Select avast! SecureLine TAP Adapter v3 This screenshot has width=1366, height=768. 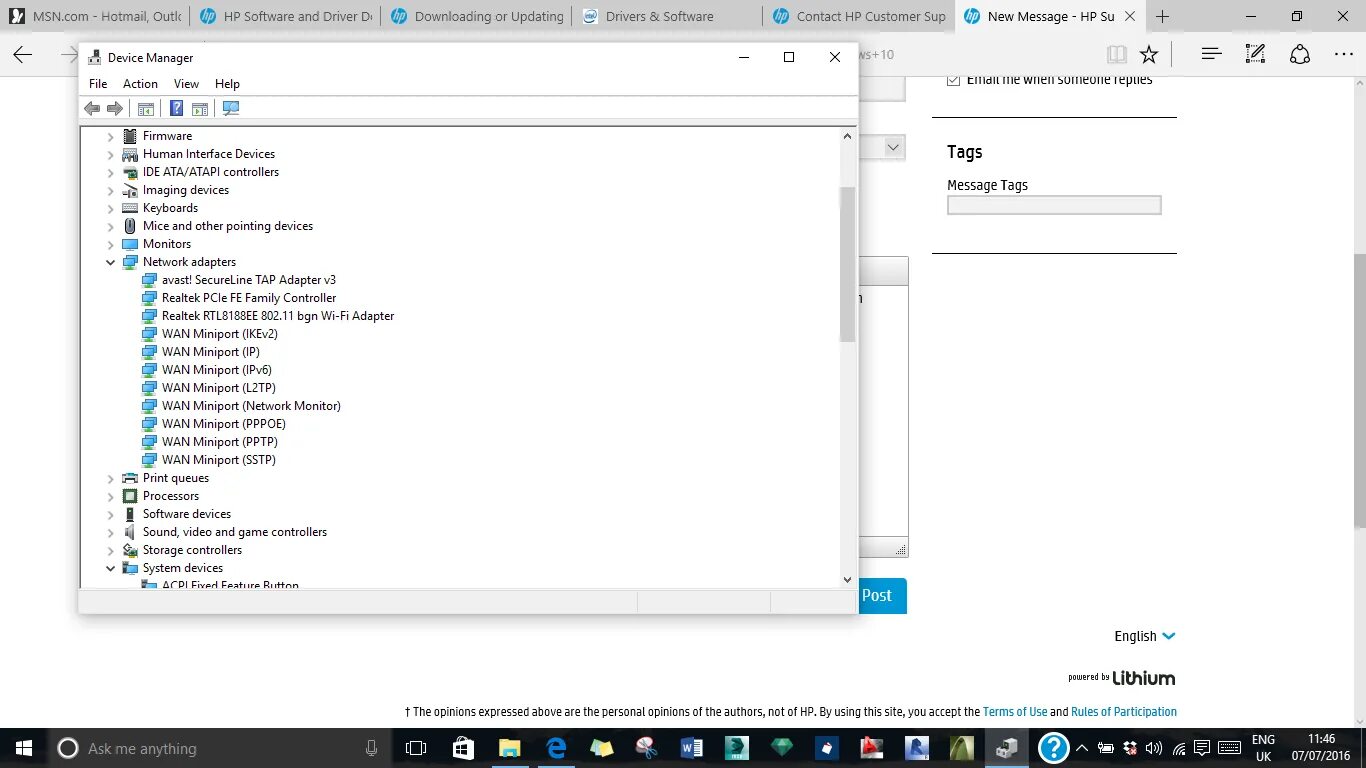click(x=249, y=280)
